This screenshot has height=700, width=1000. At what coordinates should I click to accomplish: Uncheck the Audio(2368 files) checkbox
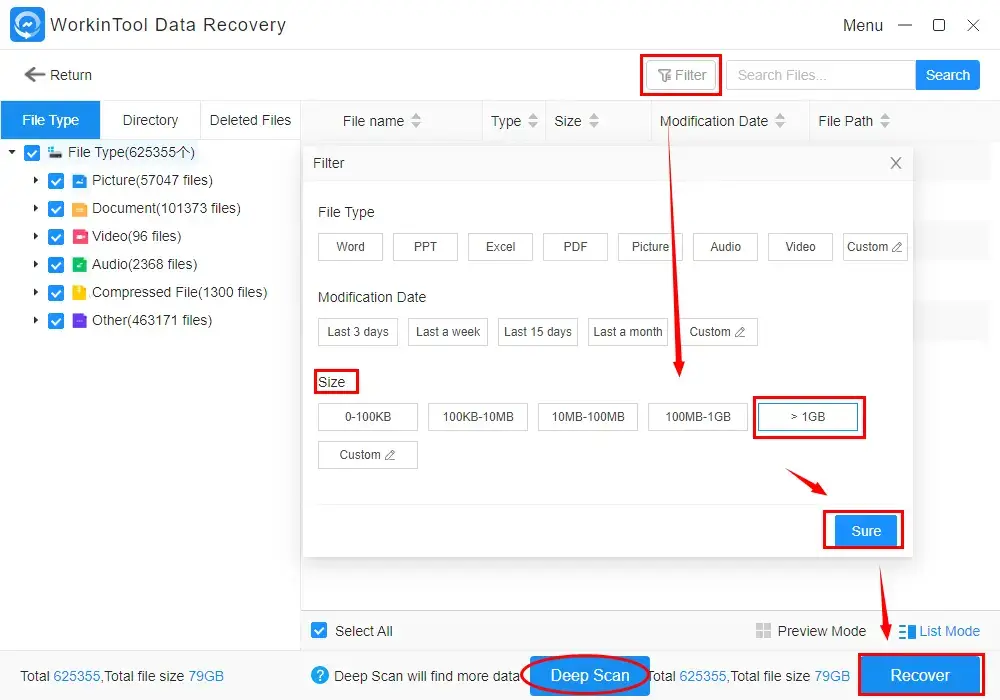tap(56, 265)
